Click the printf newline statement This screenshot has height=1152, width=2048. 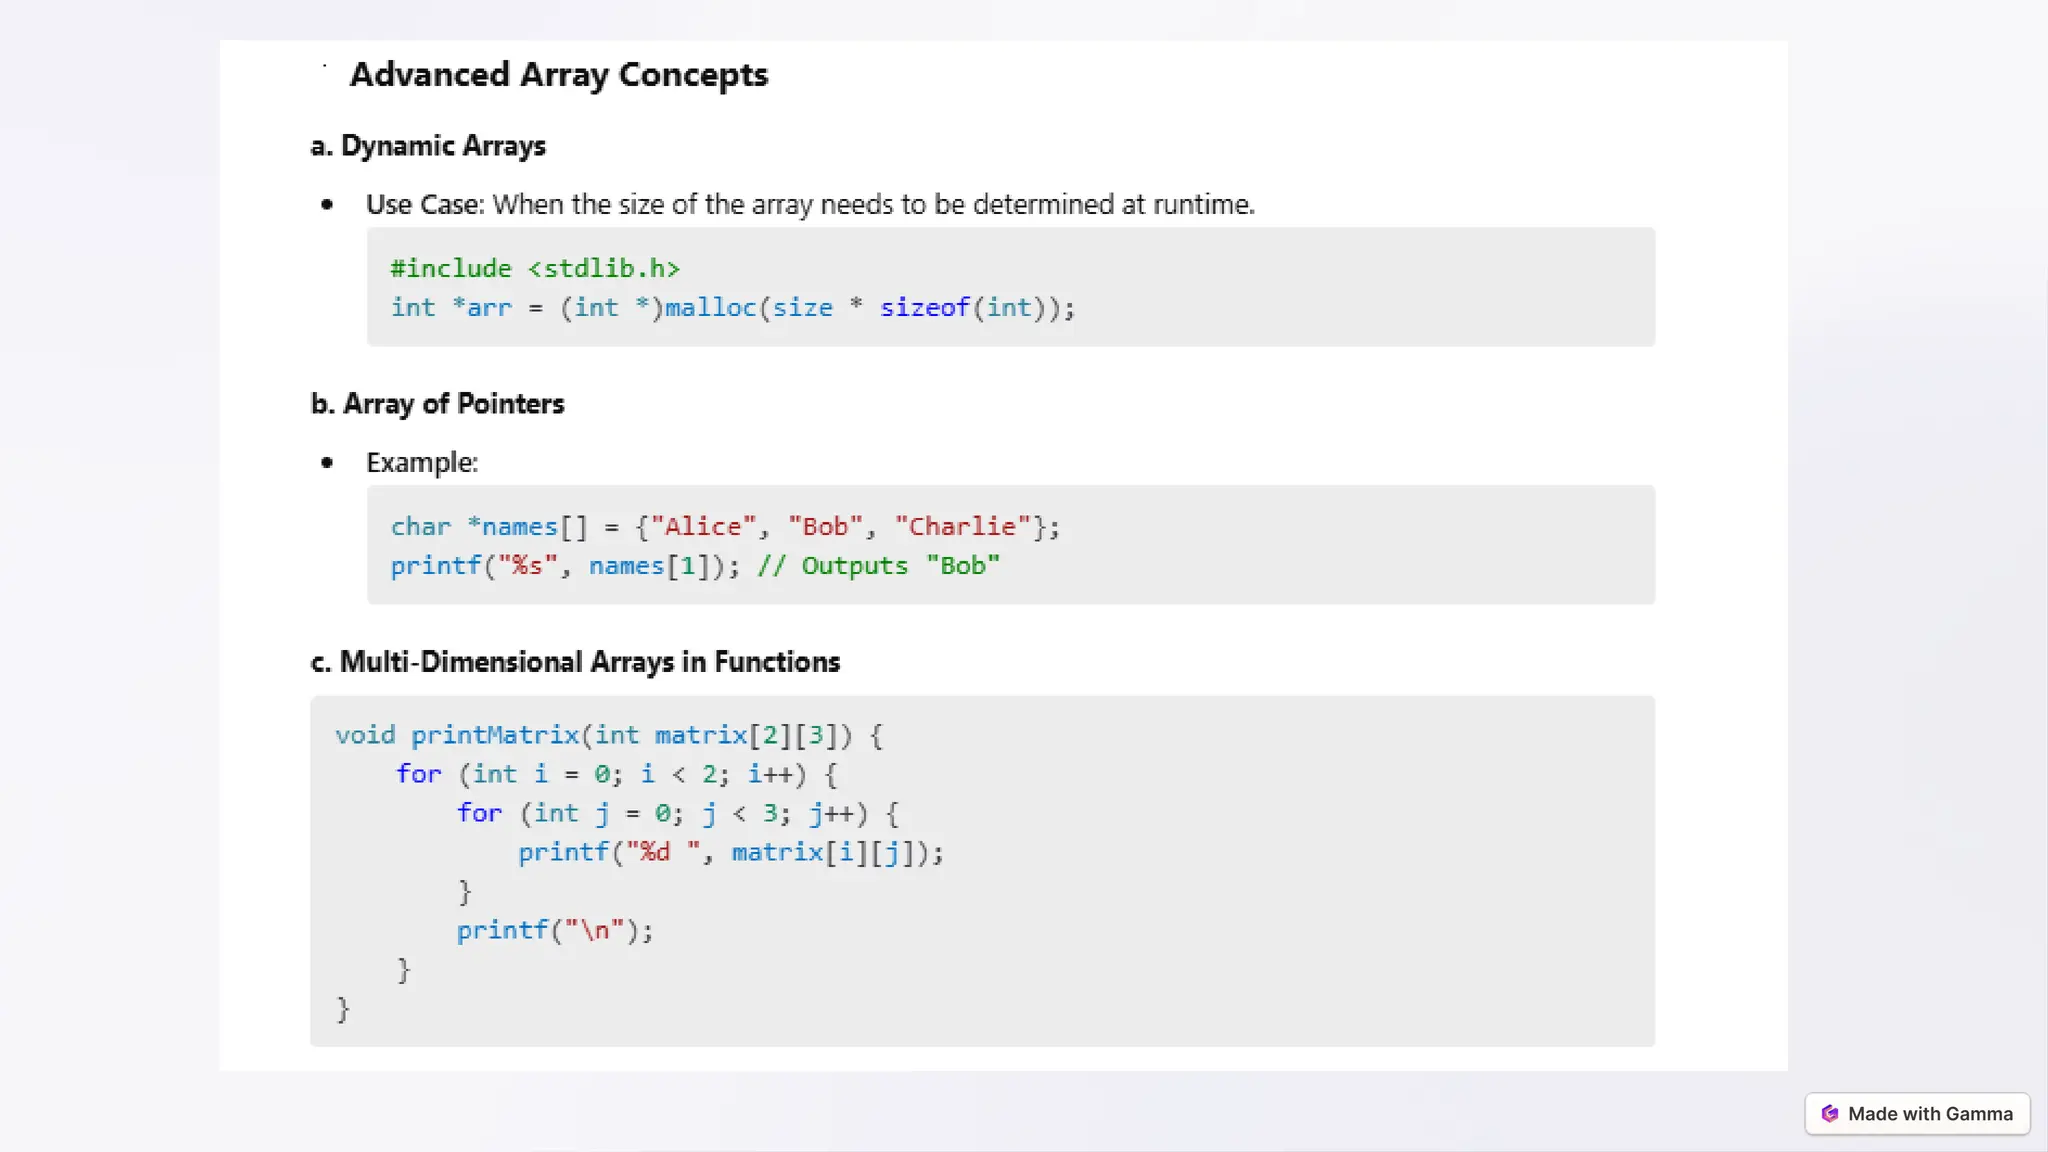click(555, 931)
